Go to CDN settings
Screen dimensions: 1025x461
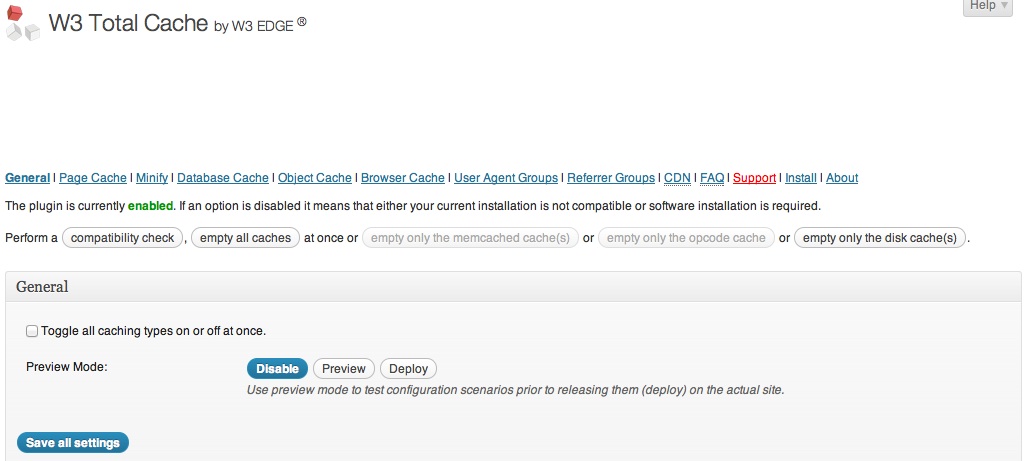[x=677, y=178]
